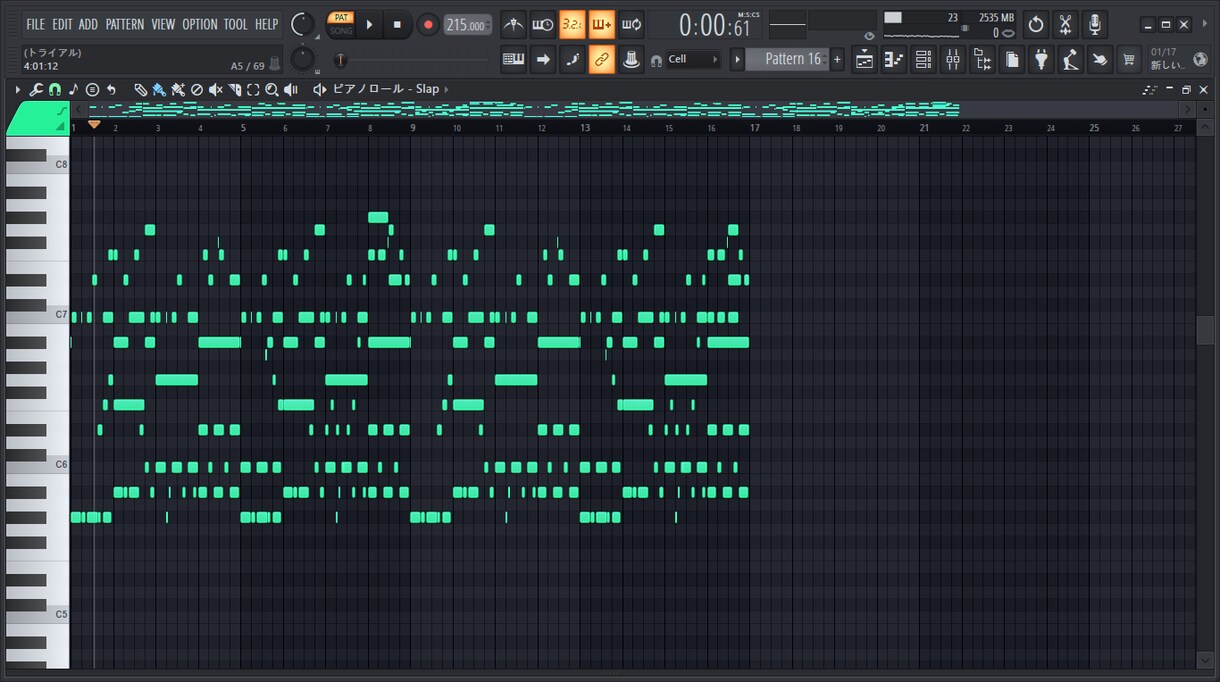Select the Delete tool
The height and width of the screenshot is (682, 1220).
click(197, 89)
